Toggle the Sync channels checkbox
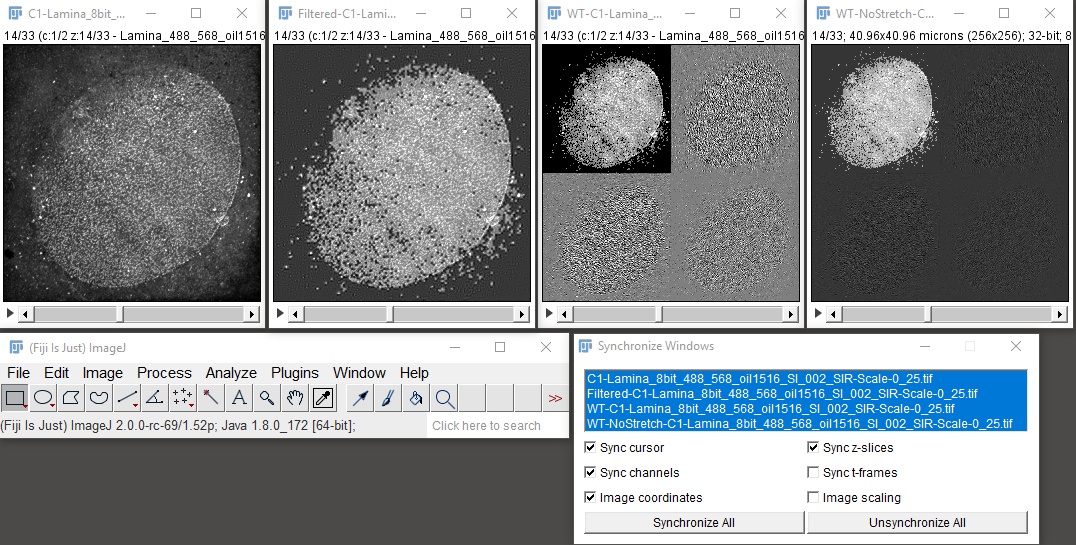Screen dimensions: 1076x545 click(590, 472)
